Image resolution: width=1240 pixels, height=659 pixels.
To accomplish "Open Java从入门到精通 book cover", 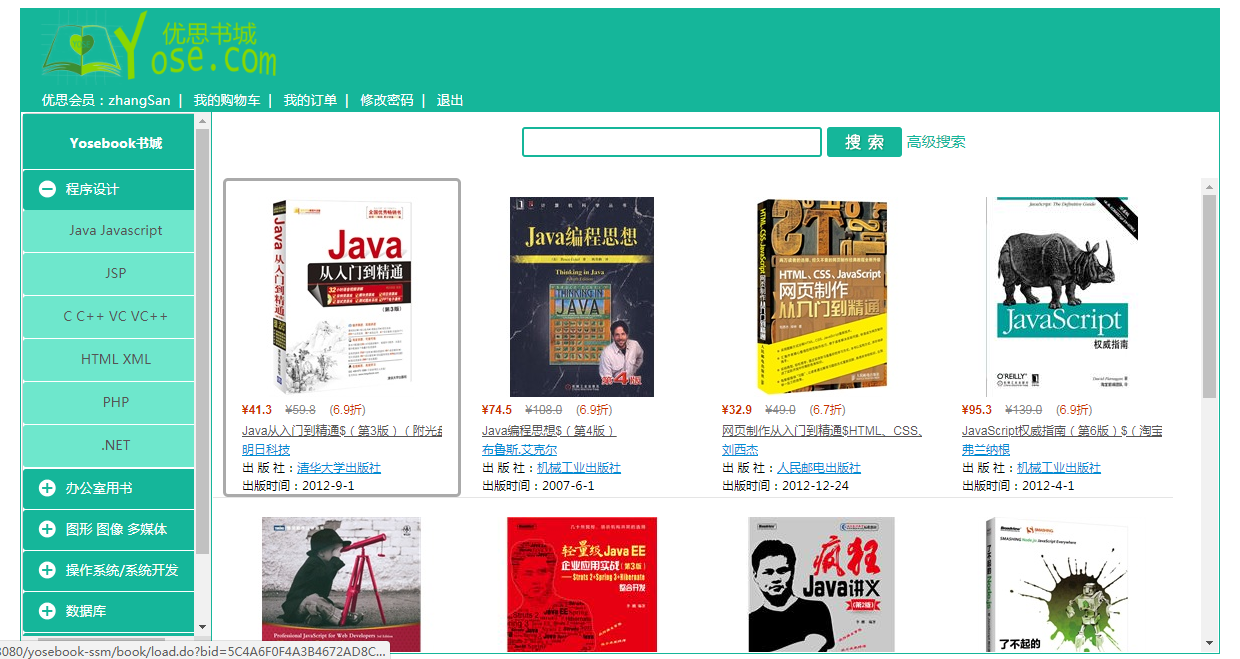I will pos(341,297).
